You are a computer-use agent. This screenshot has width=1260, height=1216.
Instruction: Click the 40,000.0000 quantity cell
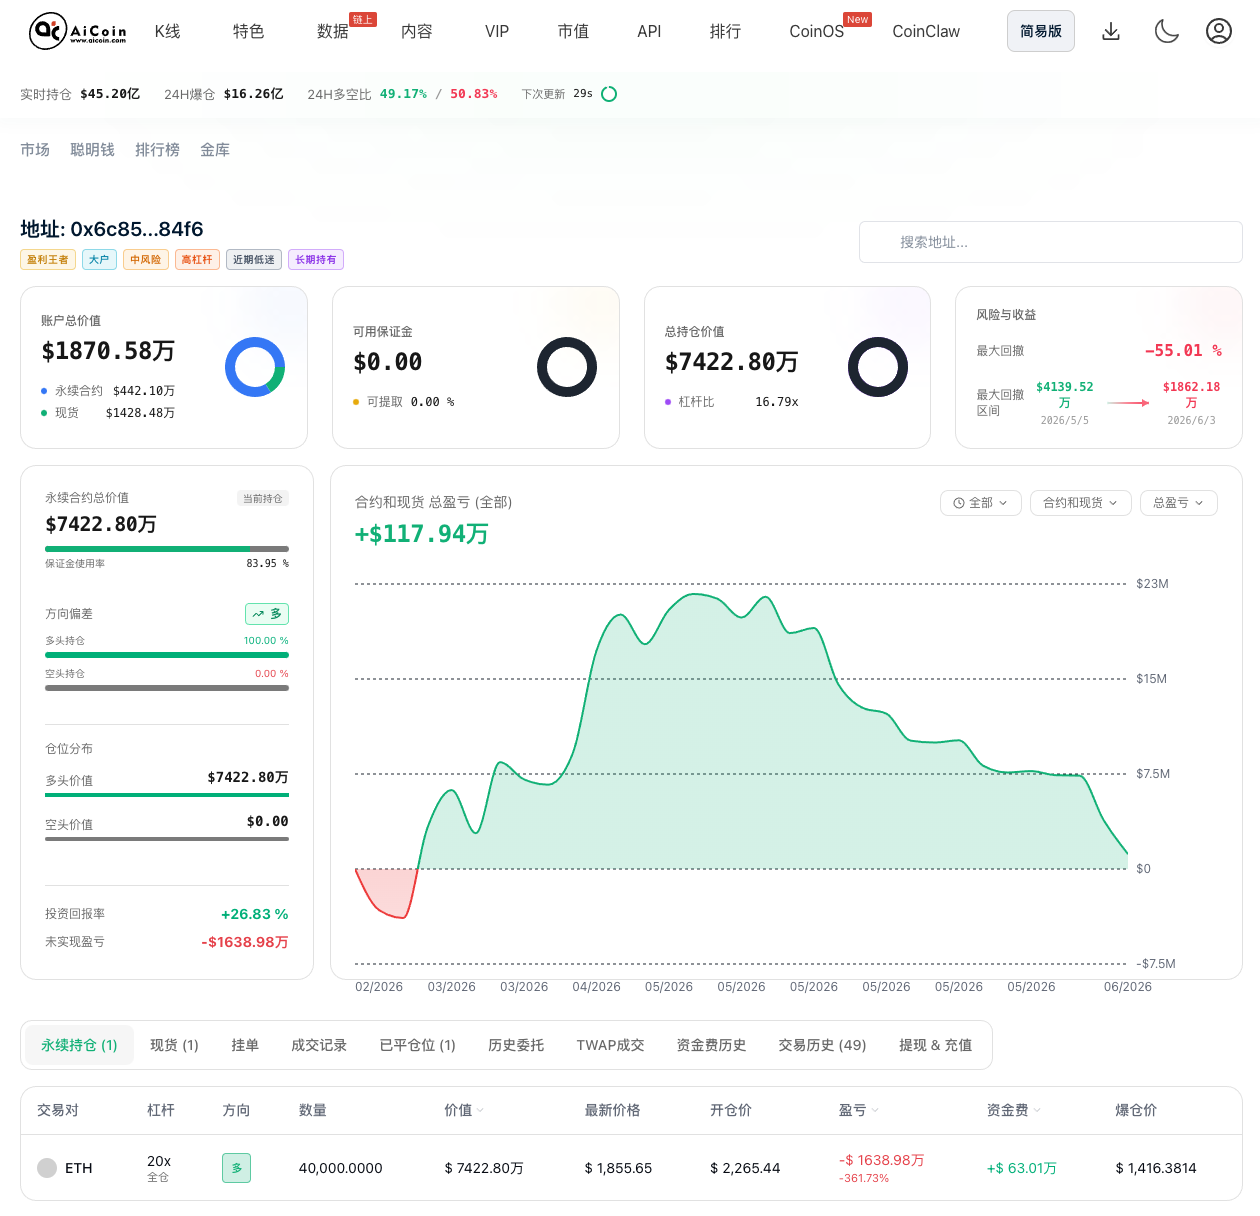(x=340, y=1168)
